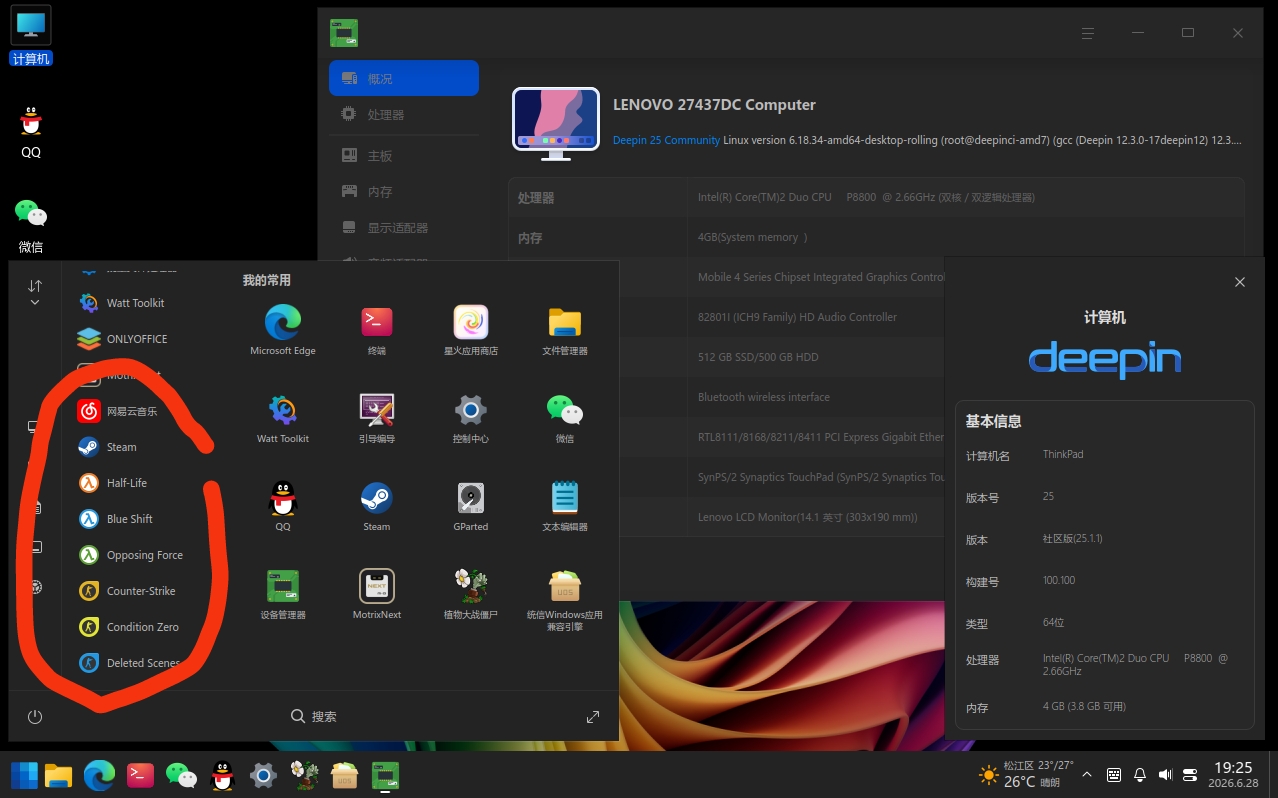
Task: Open the volume control in tray
Action: pyautogui.click(x=1165, y=775)
